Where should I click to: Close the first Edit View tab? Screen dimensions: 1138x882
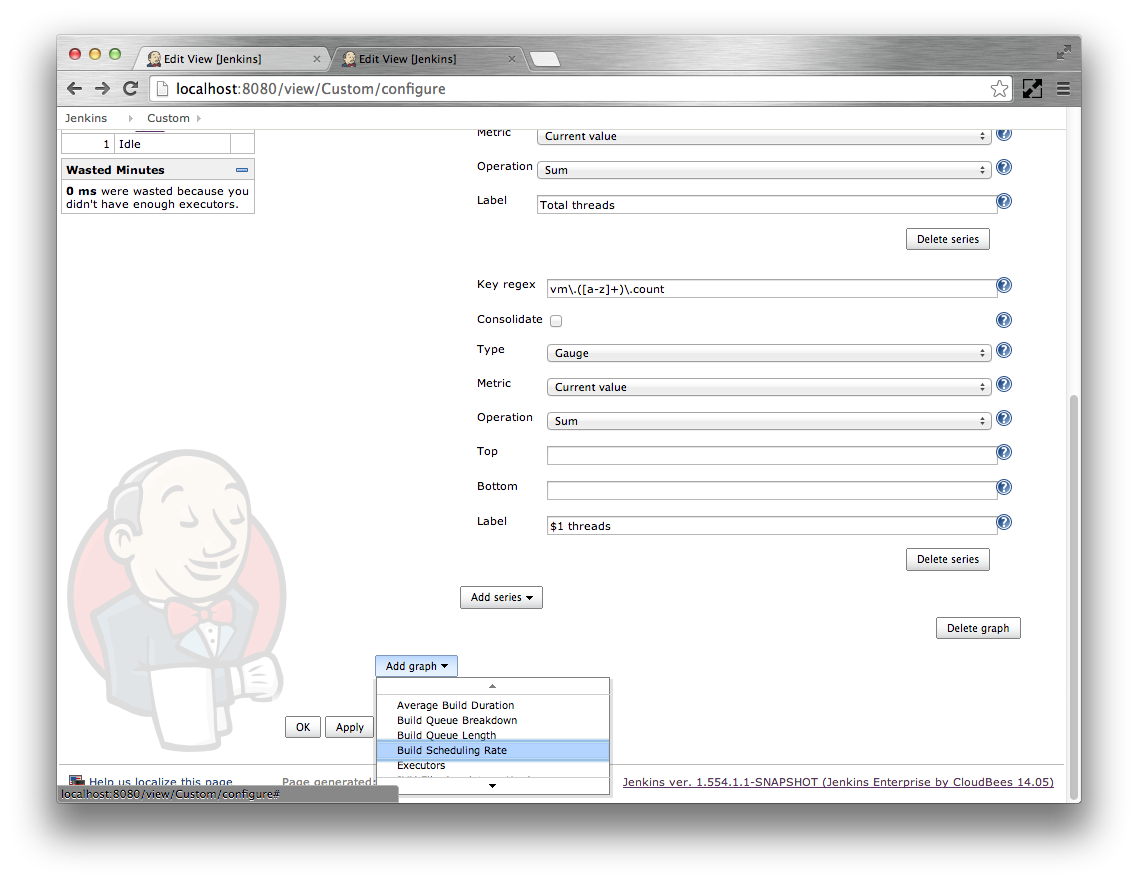pyautogui.click(x=316, y=59)
